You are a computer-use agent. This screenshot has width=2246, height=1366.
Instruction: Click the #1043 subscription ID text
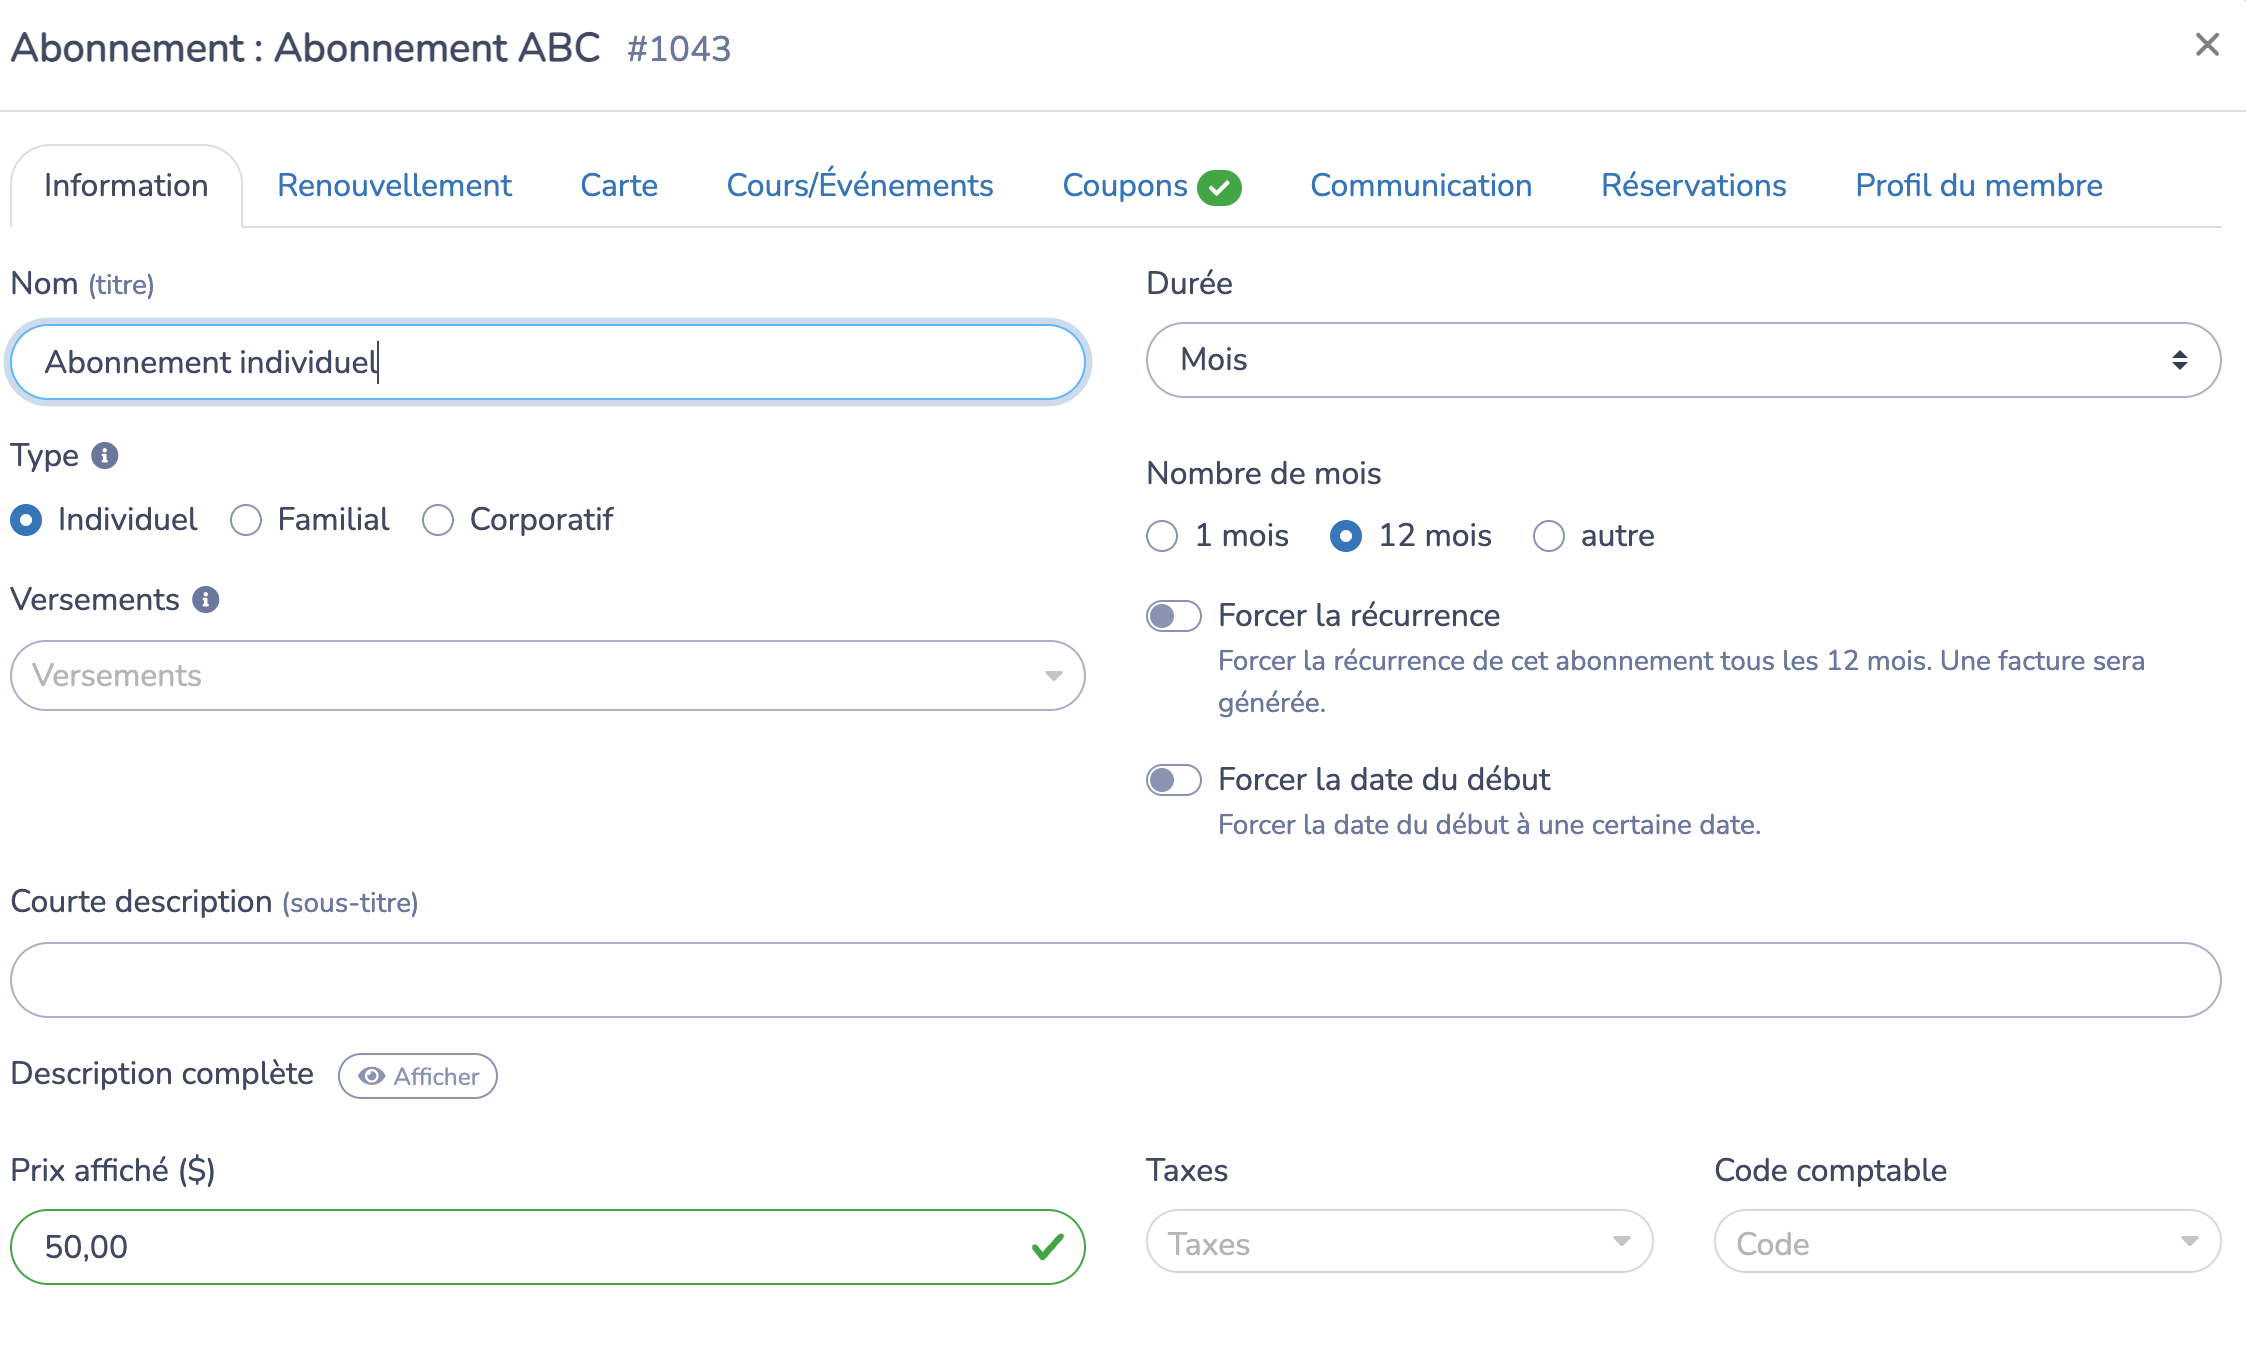[x=679, y=49]
